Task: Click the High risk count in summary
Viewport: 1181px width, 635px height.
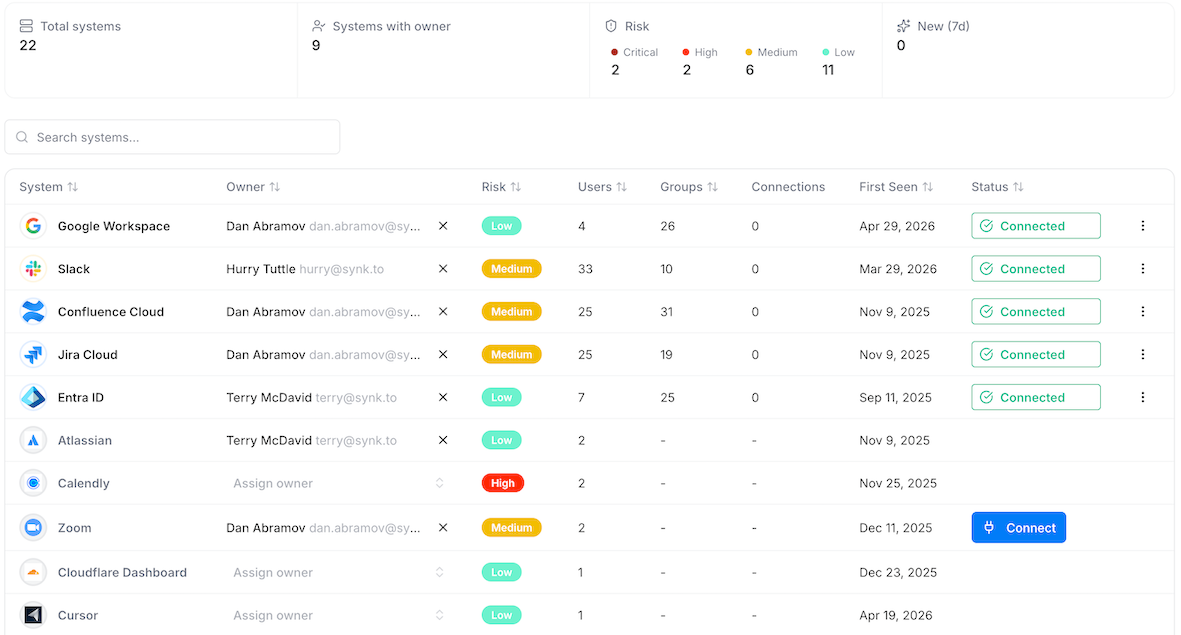Action: (687, 70)
